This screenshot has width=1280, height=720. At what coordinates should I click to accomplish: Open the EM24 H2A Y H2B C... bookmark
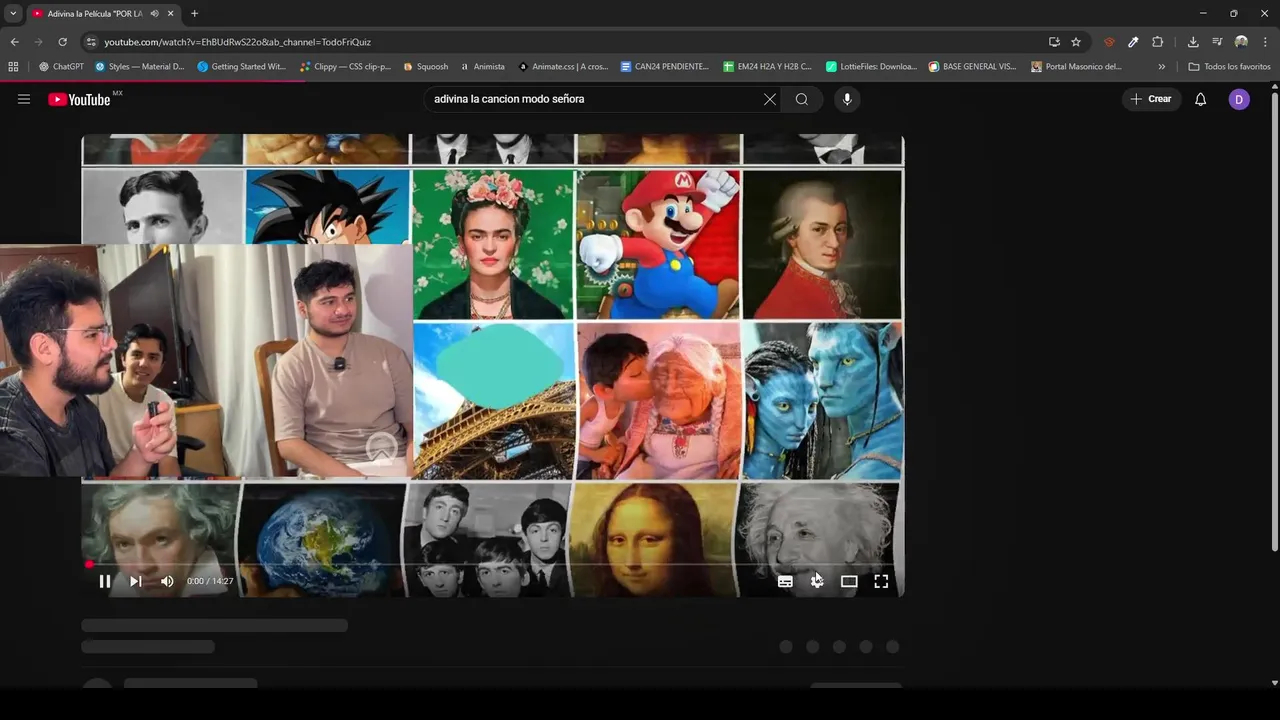(767, 67)
